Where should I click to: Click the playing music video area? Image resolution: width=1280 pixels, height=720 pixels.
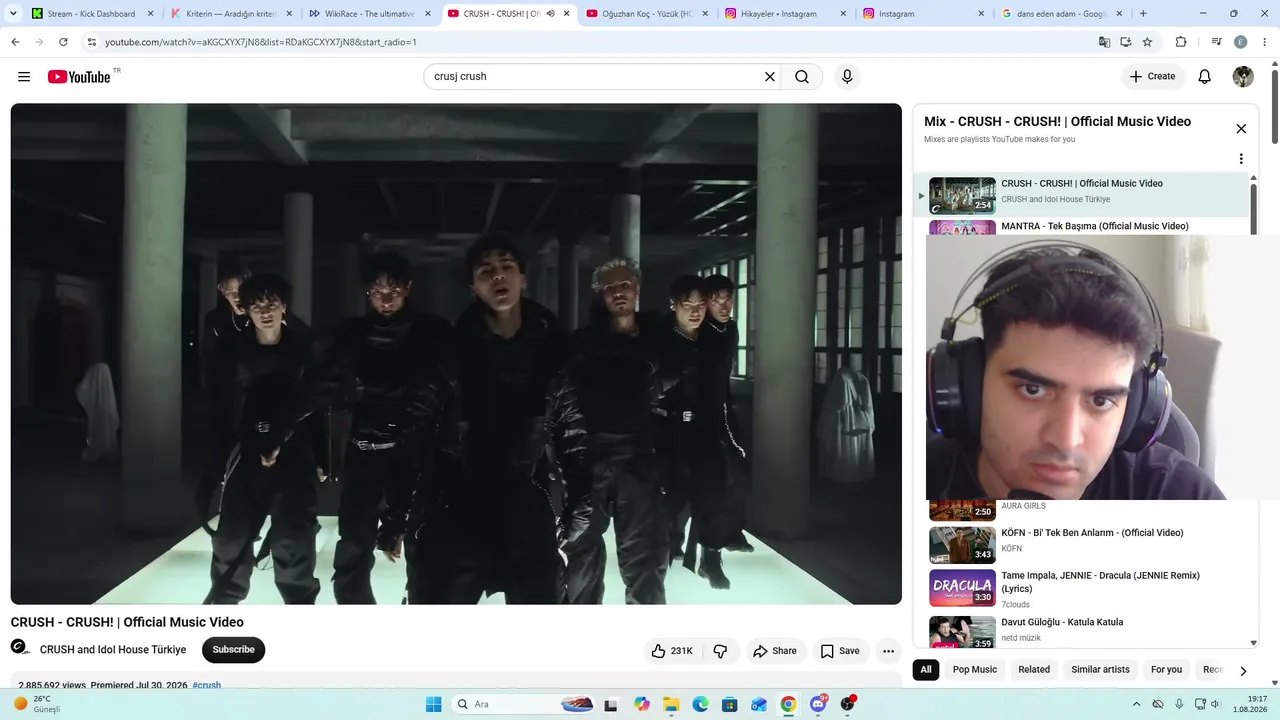pyautogui.click(x=456, y=354)
